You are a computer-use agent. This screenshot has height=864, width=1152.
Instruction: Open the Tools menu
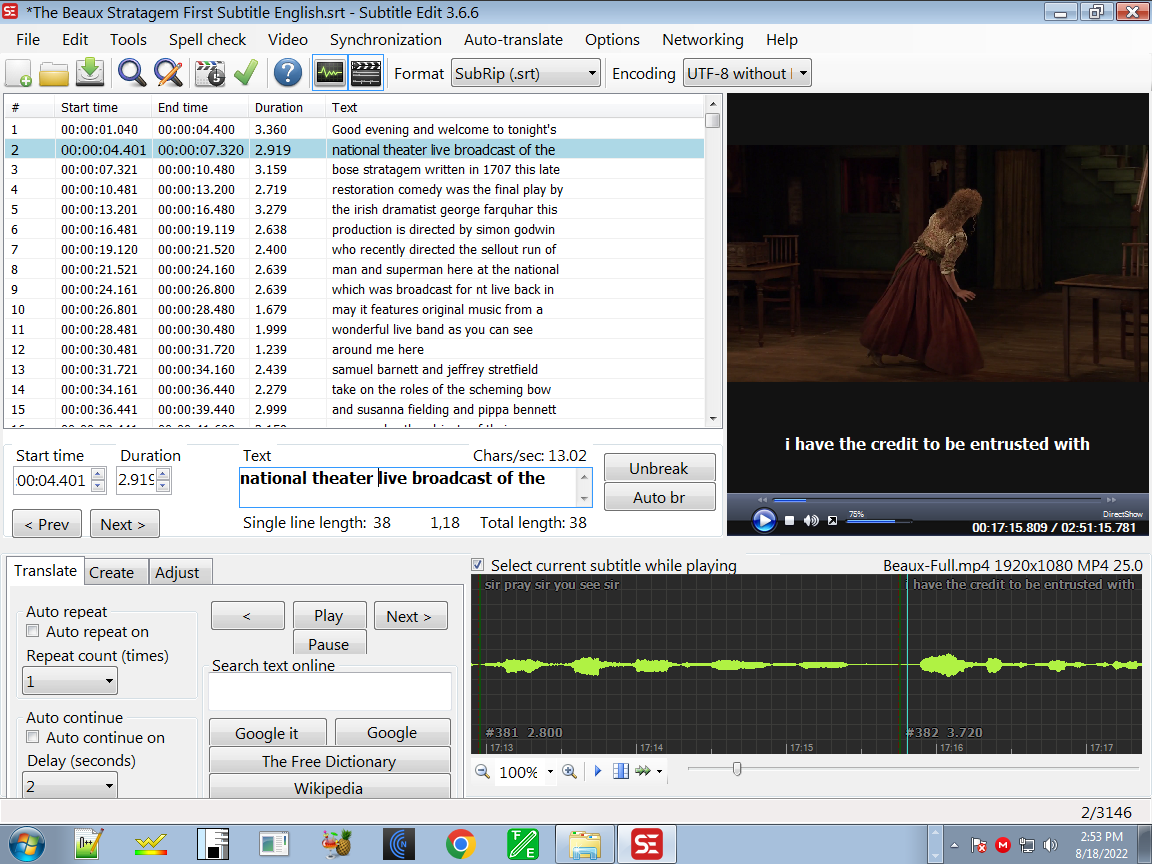(128, 40)
